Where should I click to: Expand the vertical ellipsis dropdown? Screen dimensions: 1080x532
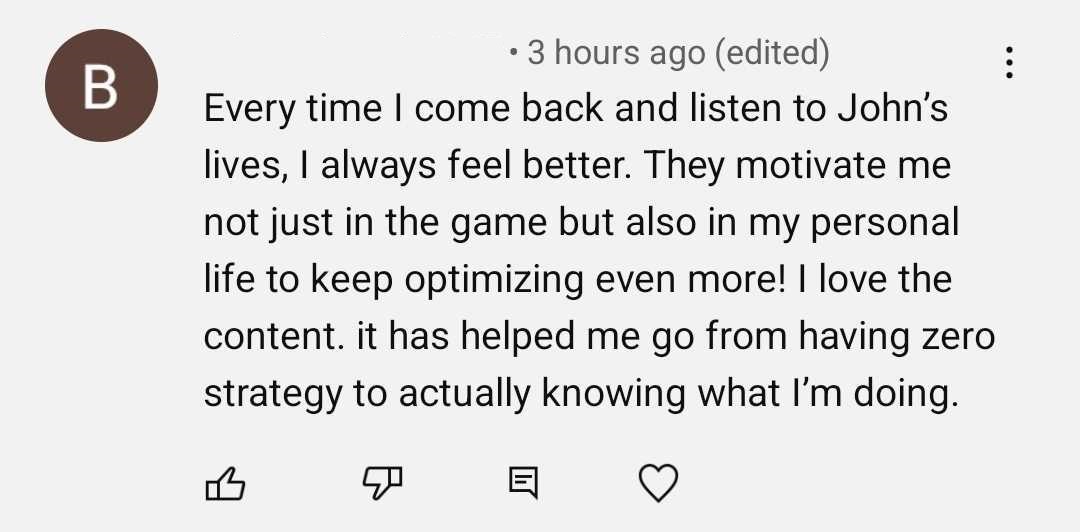pyautogui.click(x=1010, y=63)
